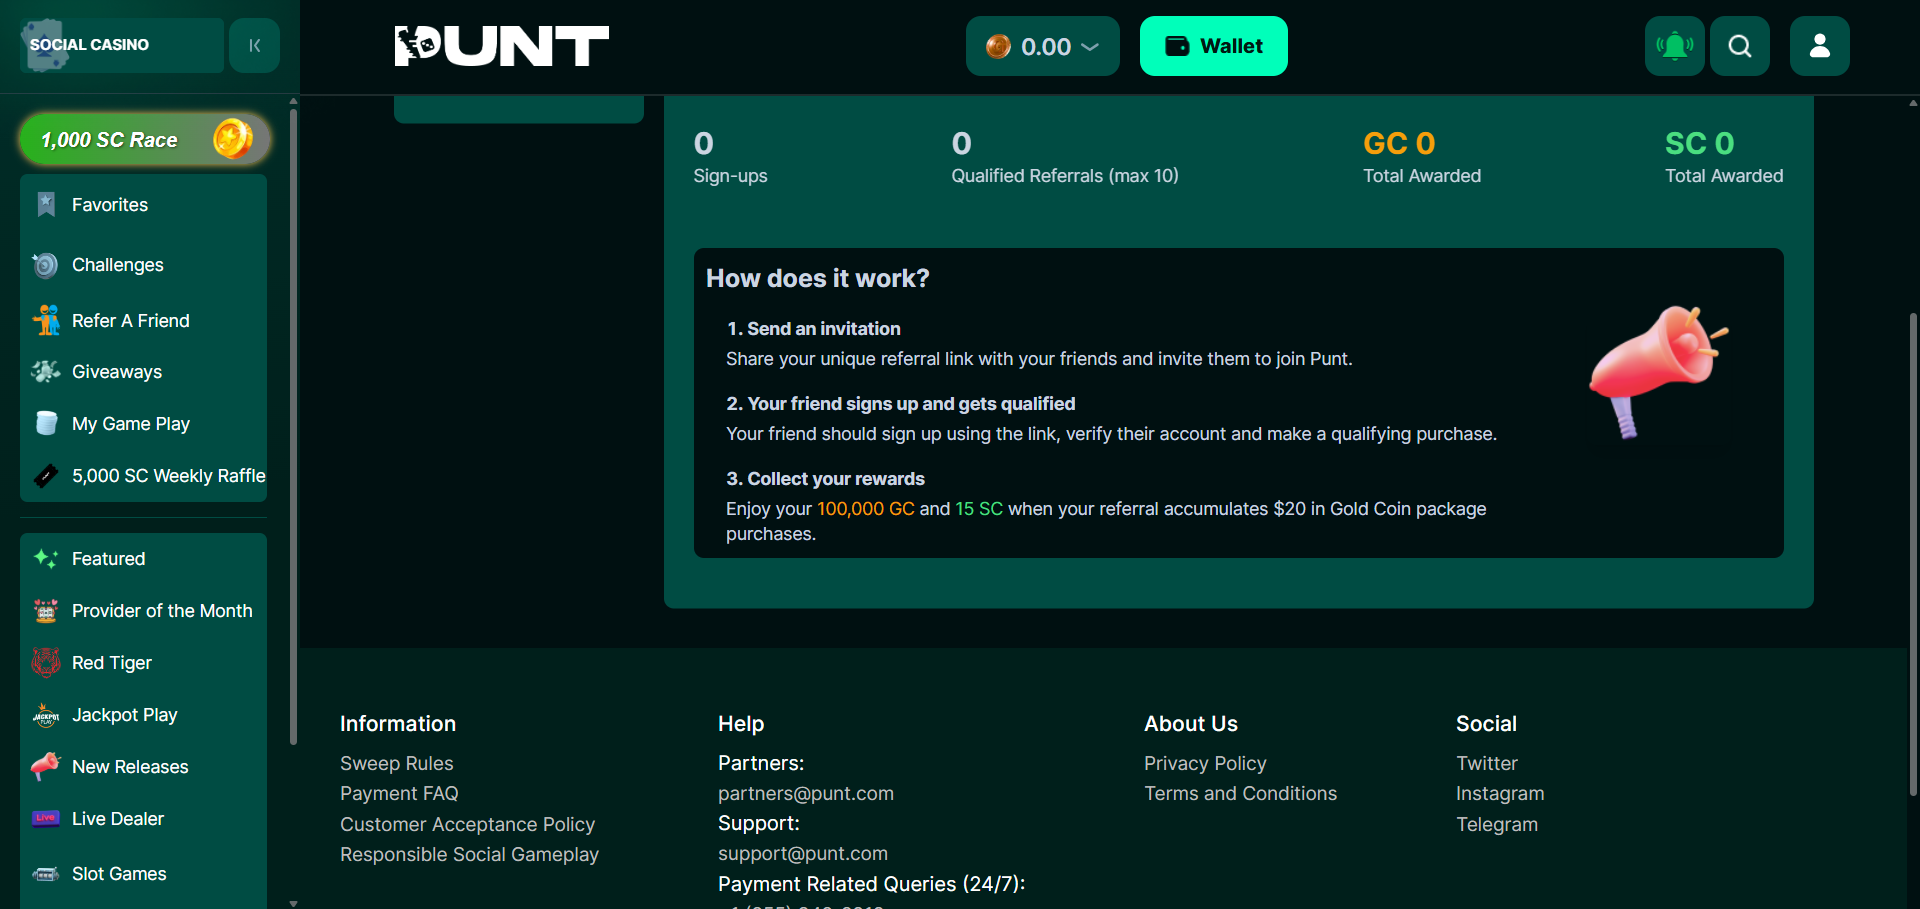The image size is (1920, 909).
Task: Click the sidebar scrollbar
Action: pyautogui.click(x=293, y=428)
